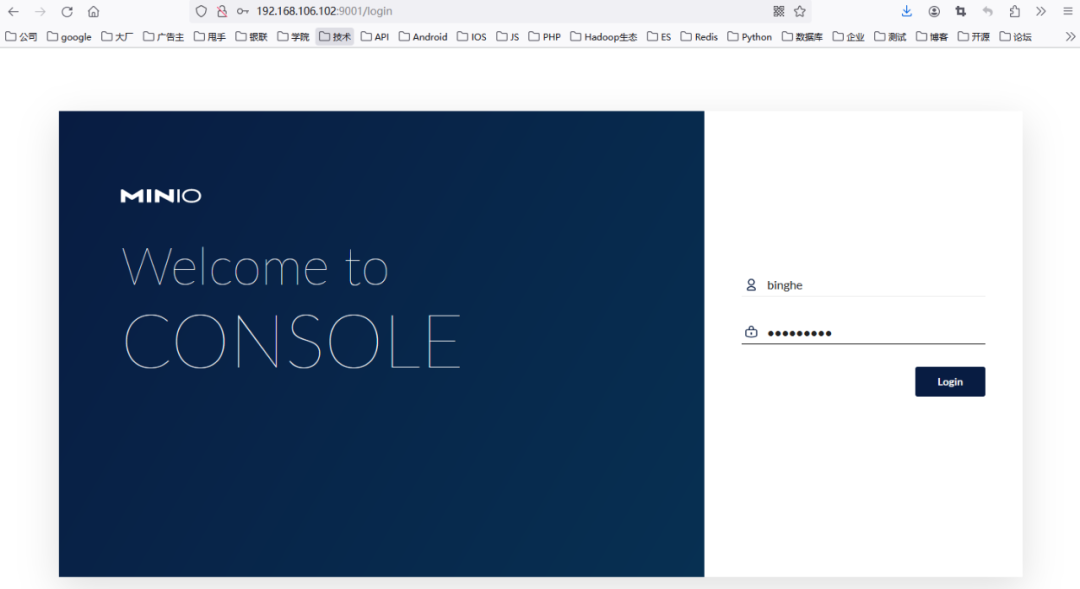Open the 用手 bookmarks folder
This screenshot has width=1080, height=589.
click(209, 37)
